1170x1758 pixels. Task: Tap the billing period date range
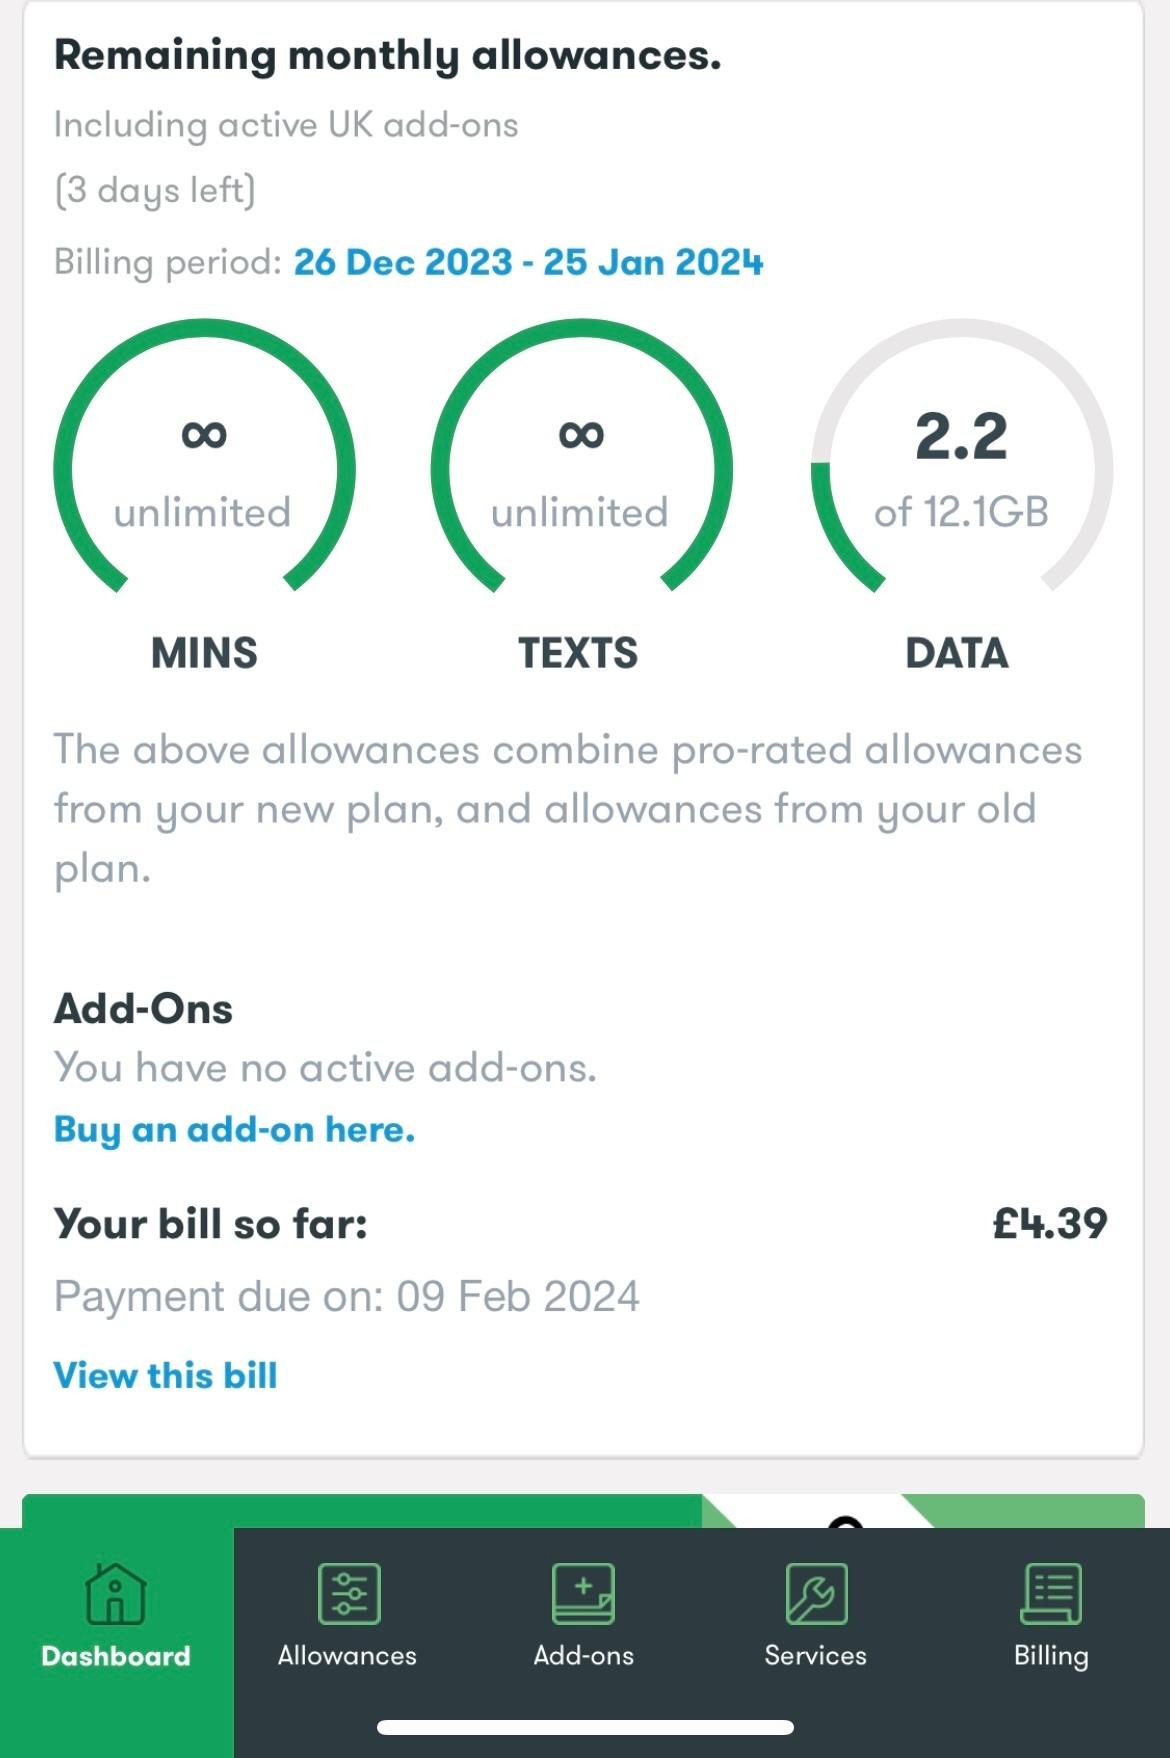(x=528, y=262)
